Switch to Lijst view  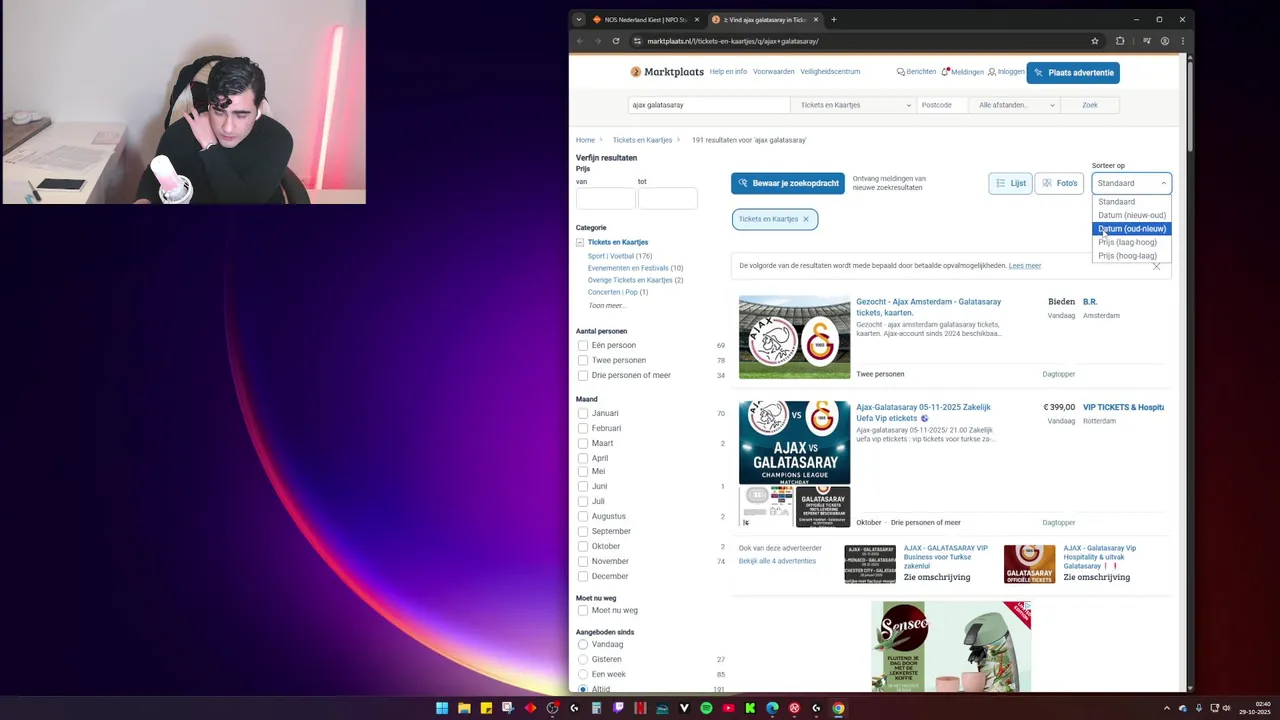pos(1010,183)
